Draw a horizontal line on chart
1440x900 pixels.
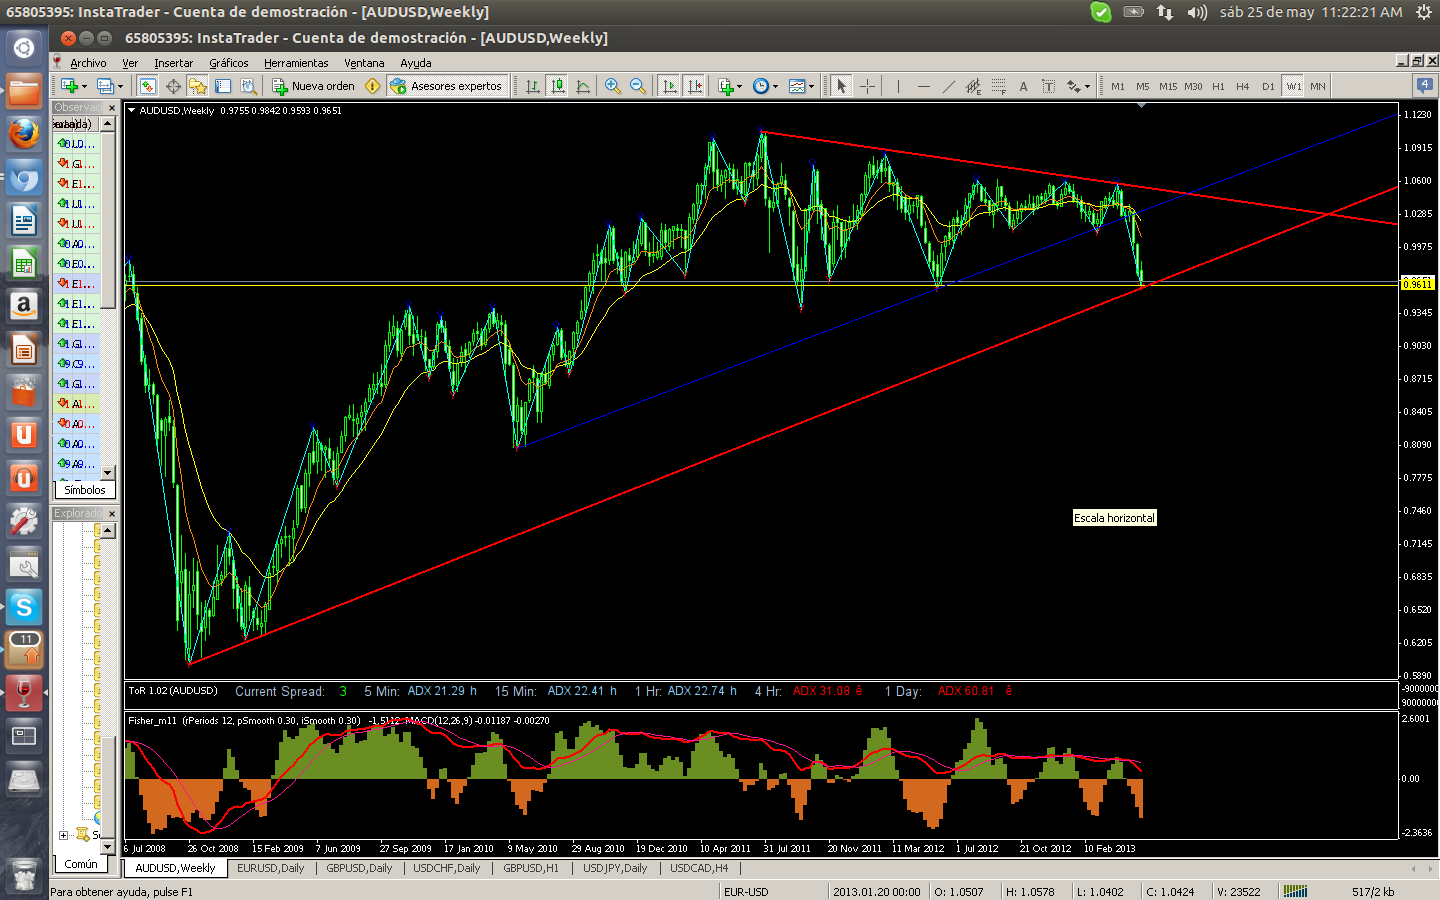tap(923, 86)
